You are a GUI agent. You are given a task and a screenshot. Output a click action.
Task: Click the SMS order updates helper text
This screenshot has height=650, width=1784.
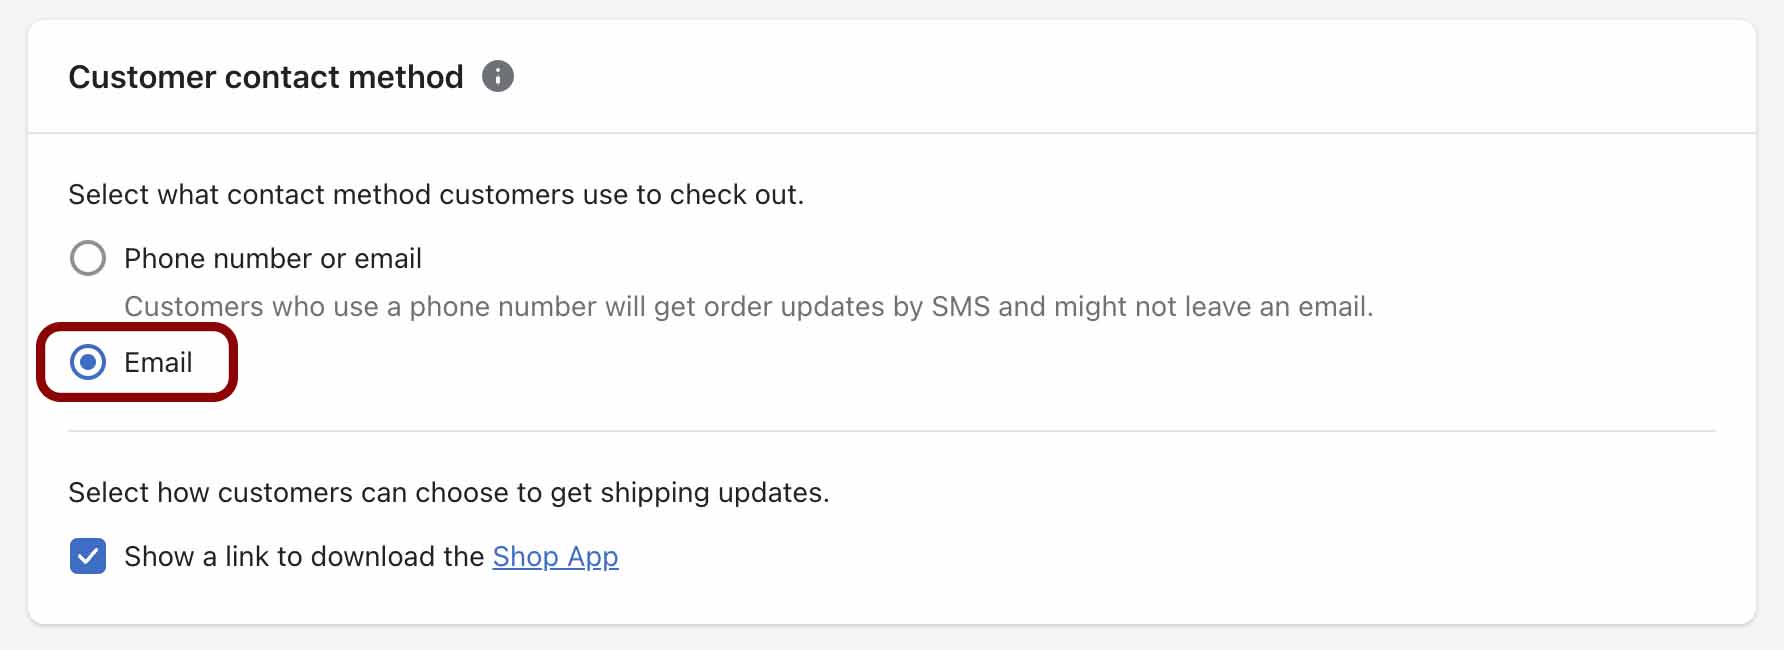[x=748, y=306]
